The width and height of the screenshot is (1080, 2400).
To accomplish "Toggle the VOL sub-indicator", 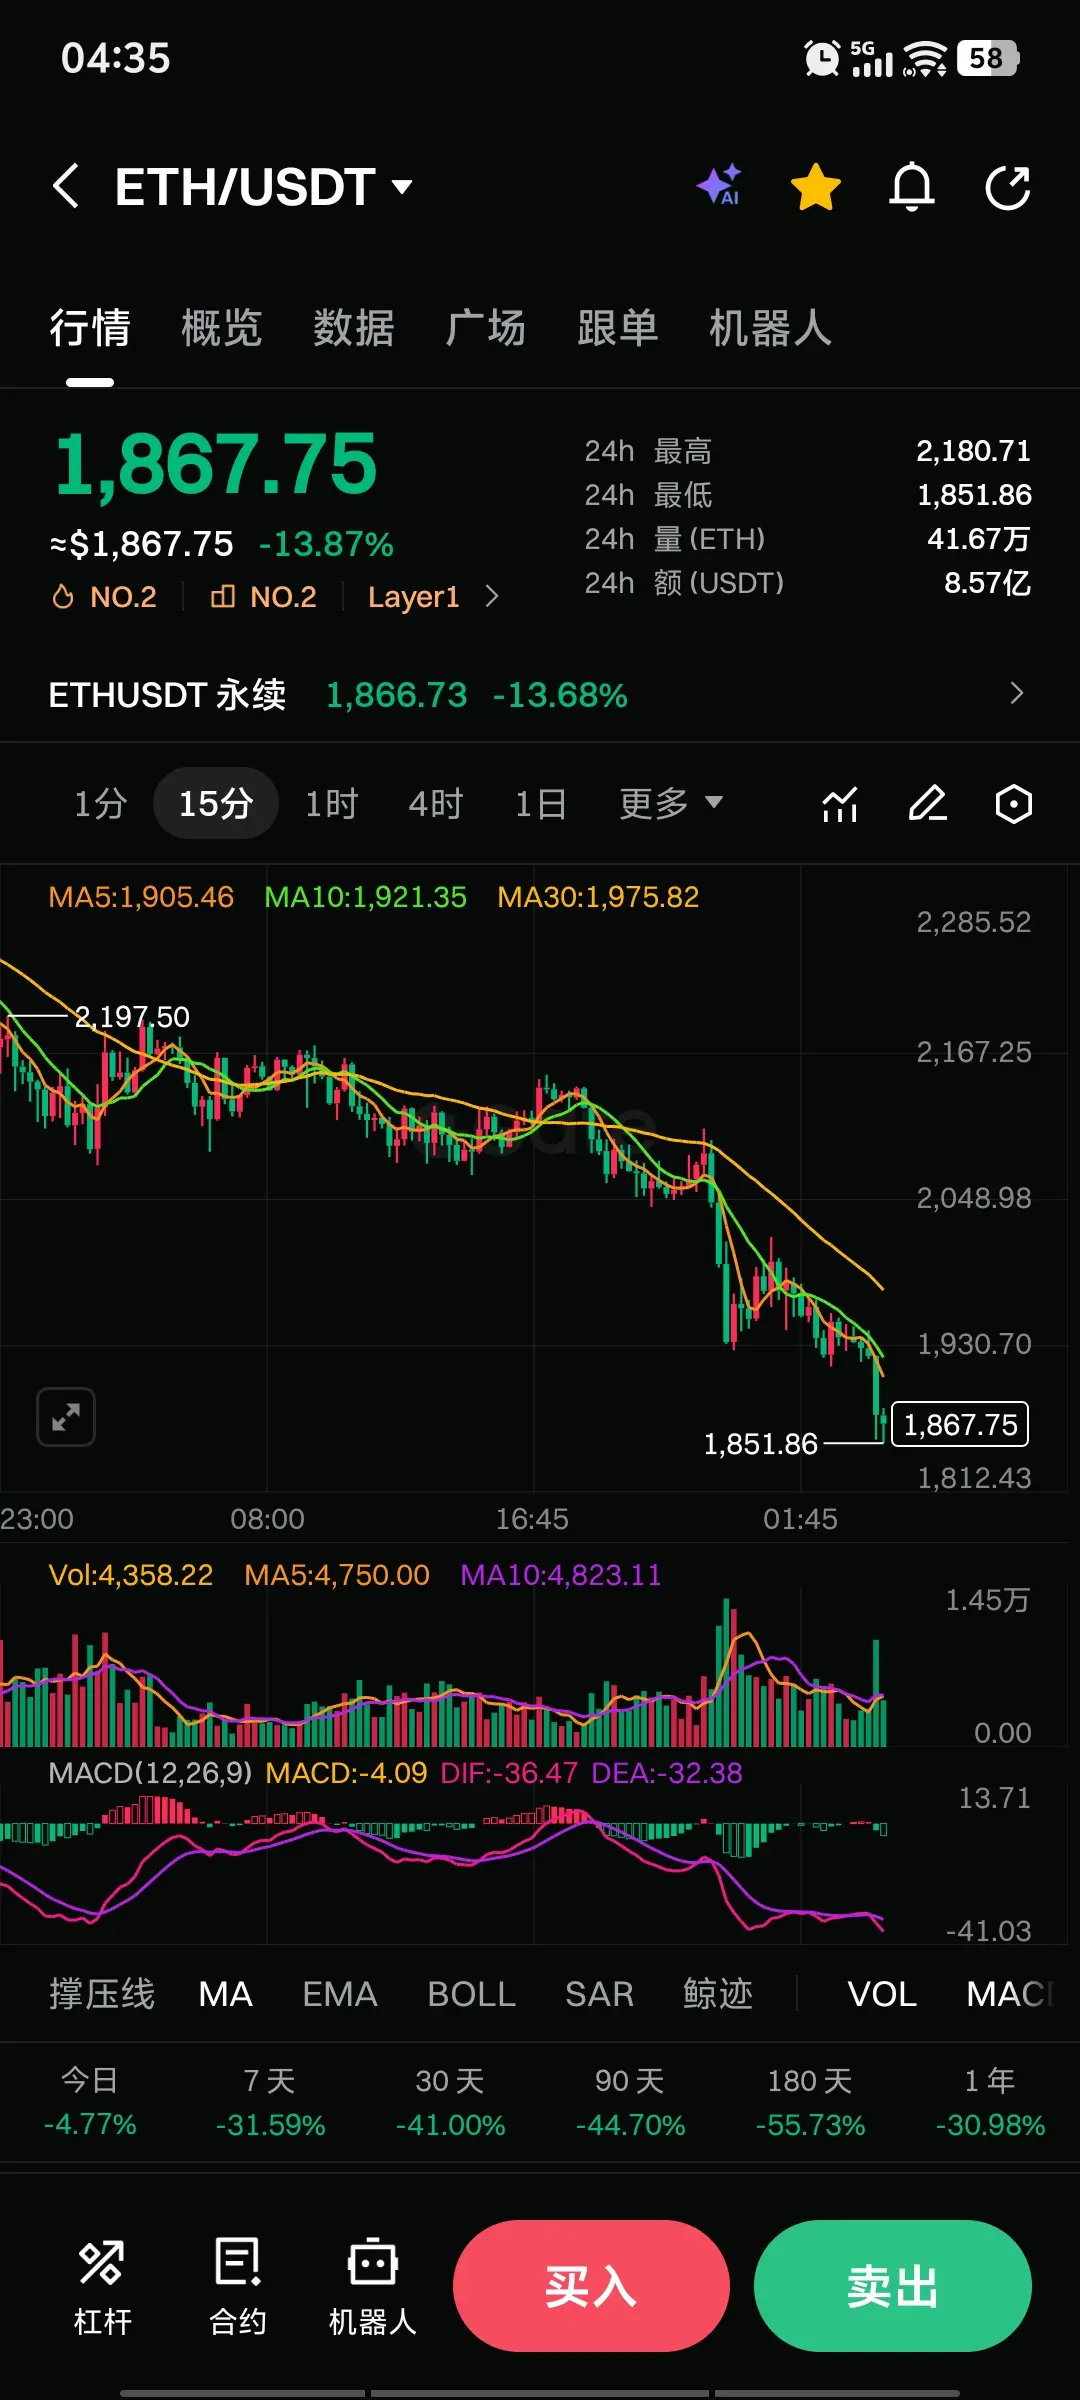I will coord(882,1994).
